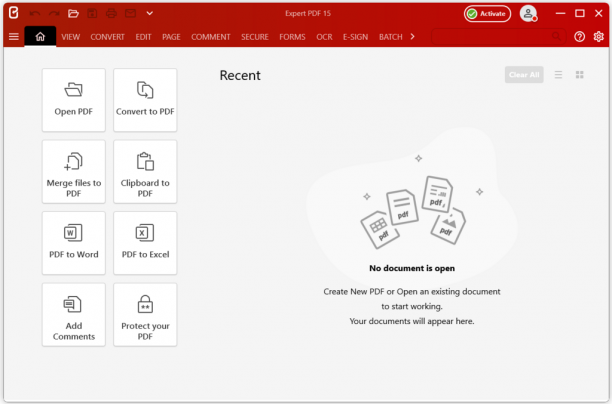Image resolution: width=612 pixels, height=404 pixels.
Task: Click the Recent heading
Action: pyautogui.click(x=240, y=75)
